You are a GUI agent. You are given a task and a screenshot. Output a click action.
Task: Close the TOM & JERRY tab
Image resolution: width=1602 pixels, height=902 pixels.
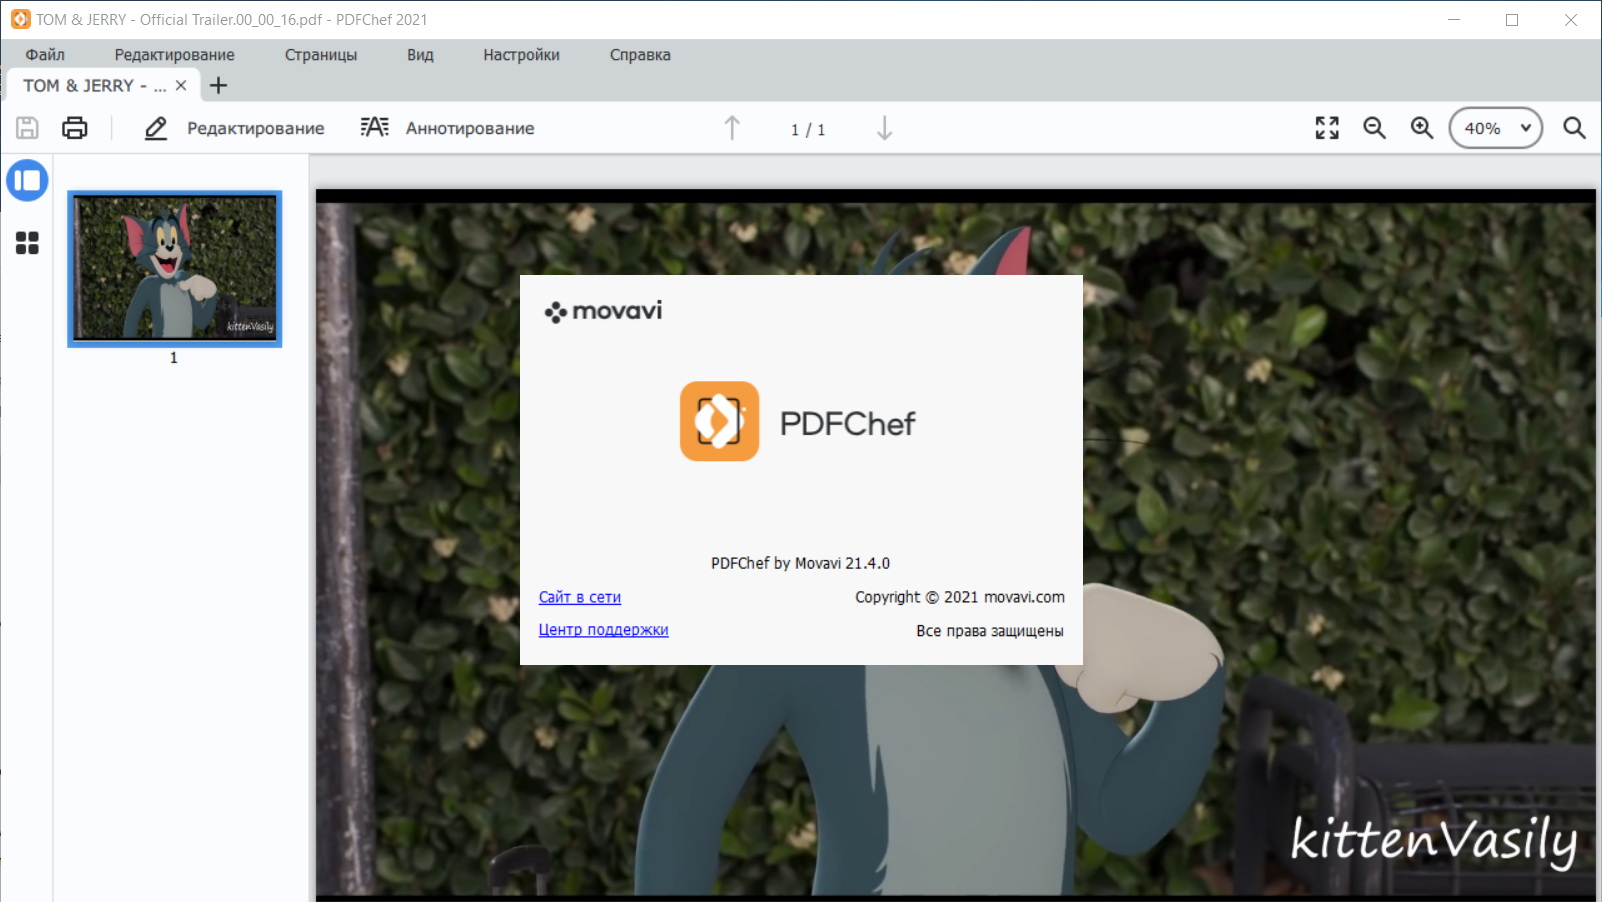pyautogui.click(x=181, y=86)
